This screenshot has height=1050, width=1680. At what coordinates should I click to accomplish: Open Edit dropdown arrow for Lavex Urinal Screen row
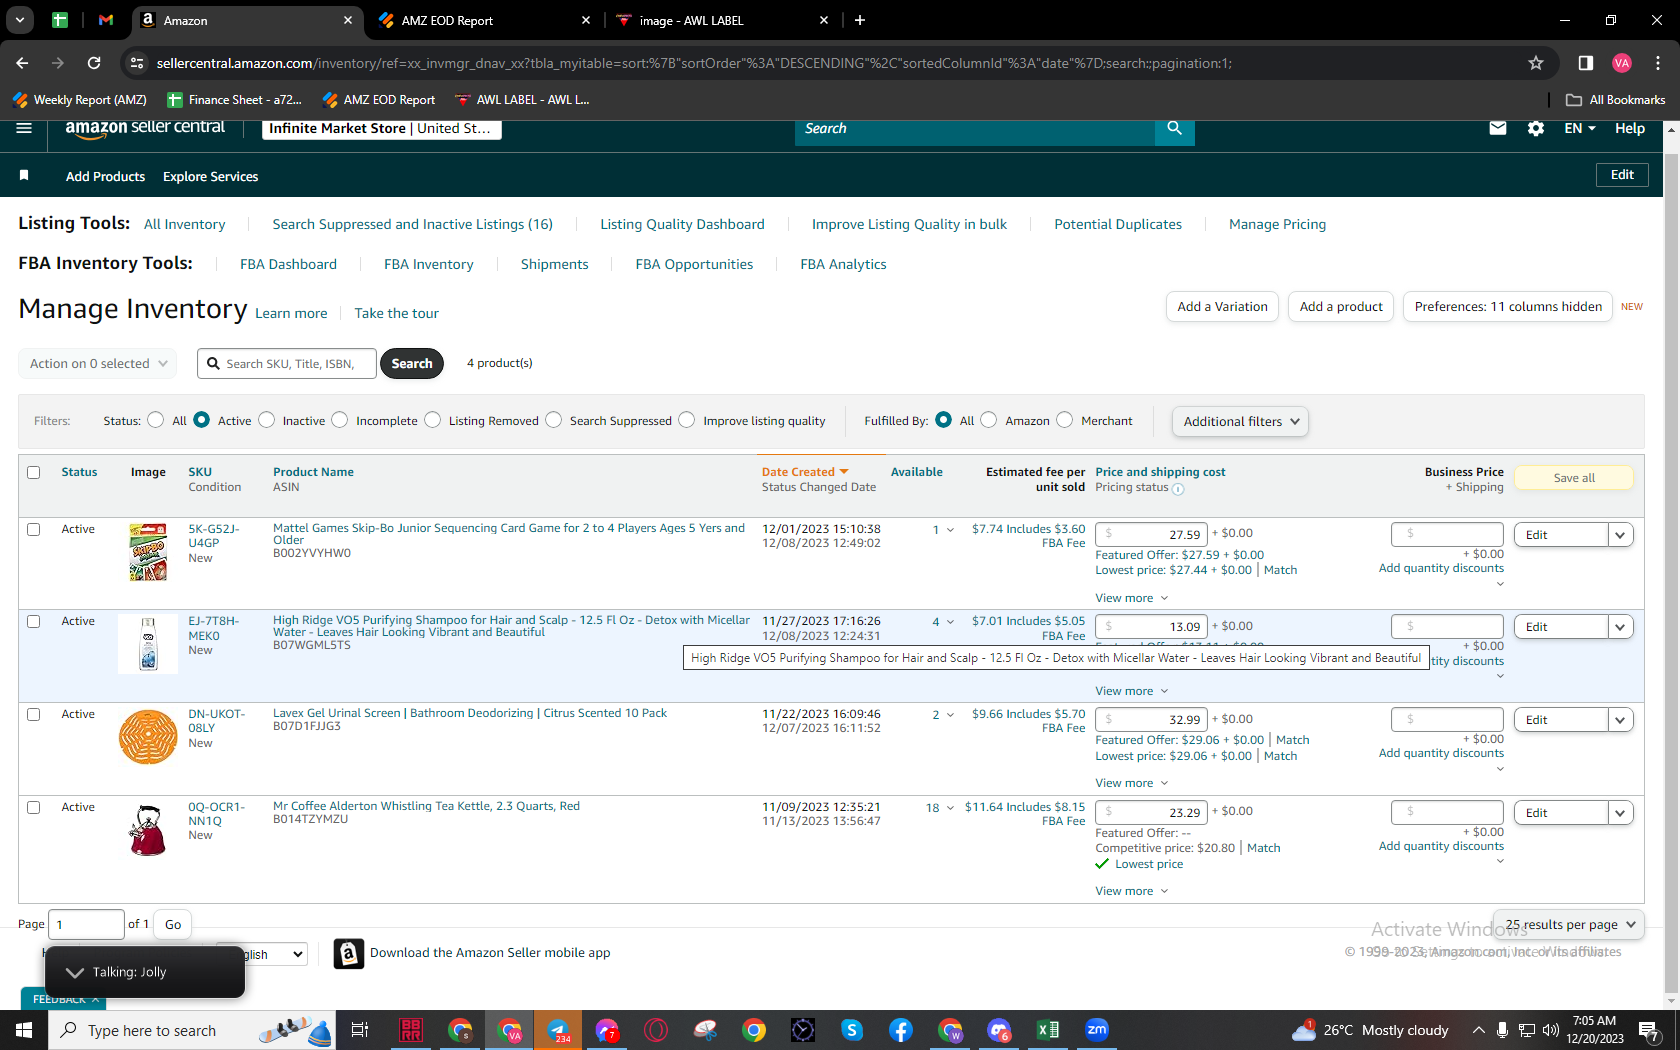click(x=1621, y=720)
